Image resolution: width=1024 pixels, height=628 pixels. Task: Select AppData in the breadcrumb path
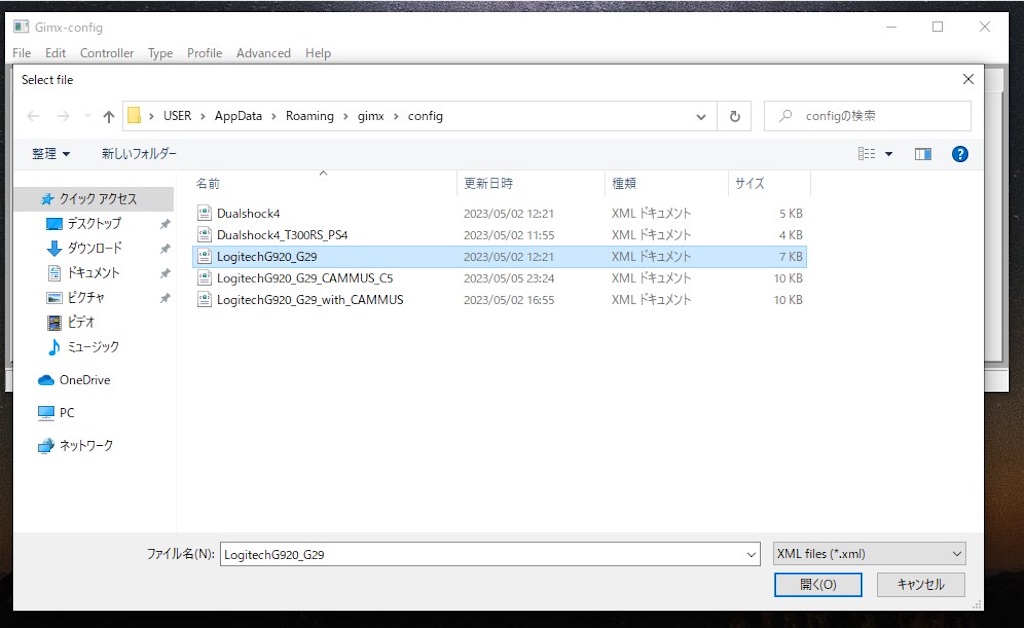[x=238, y=116]
